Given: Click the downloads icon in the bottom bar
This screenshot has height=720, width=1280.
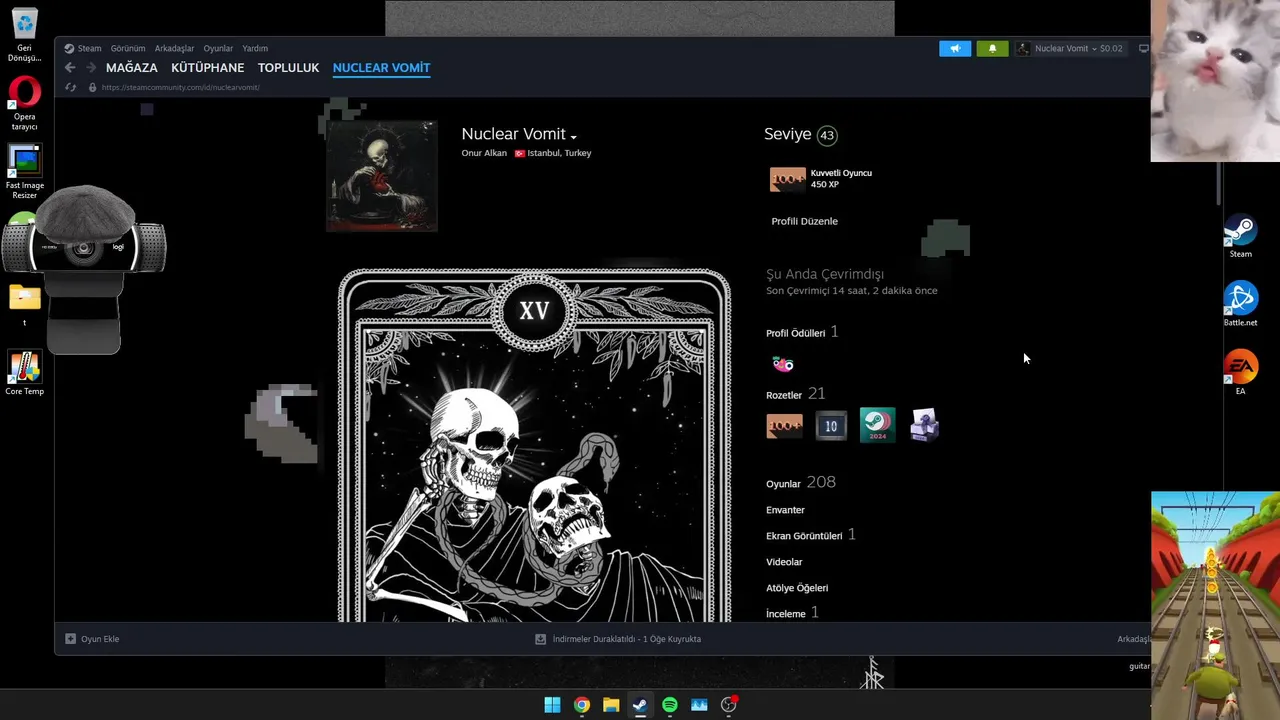Looking at the screenshot, I should (540, 639).
